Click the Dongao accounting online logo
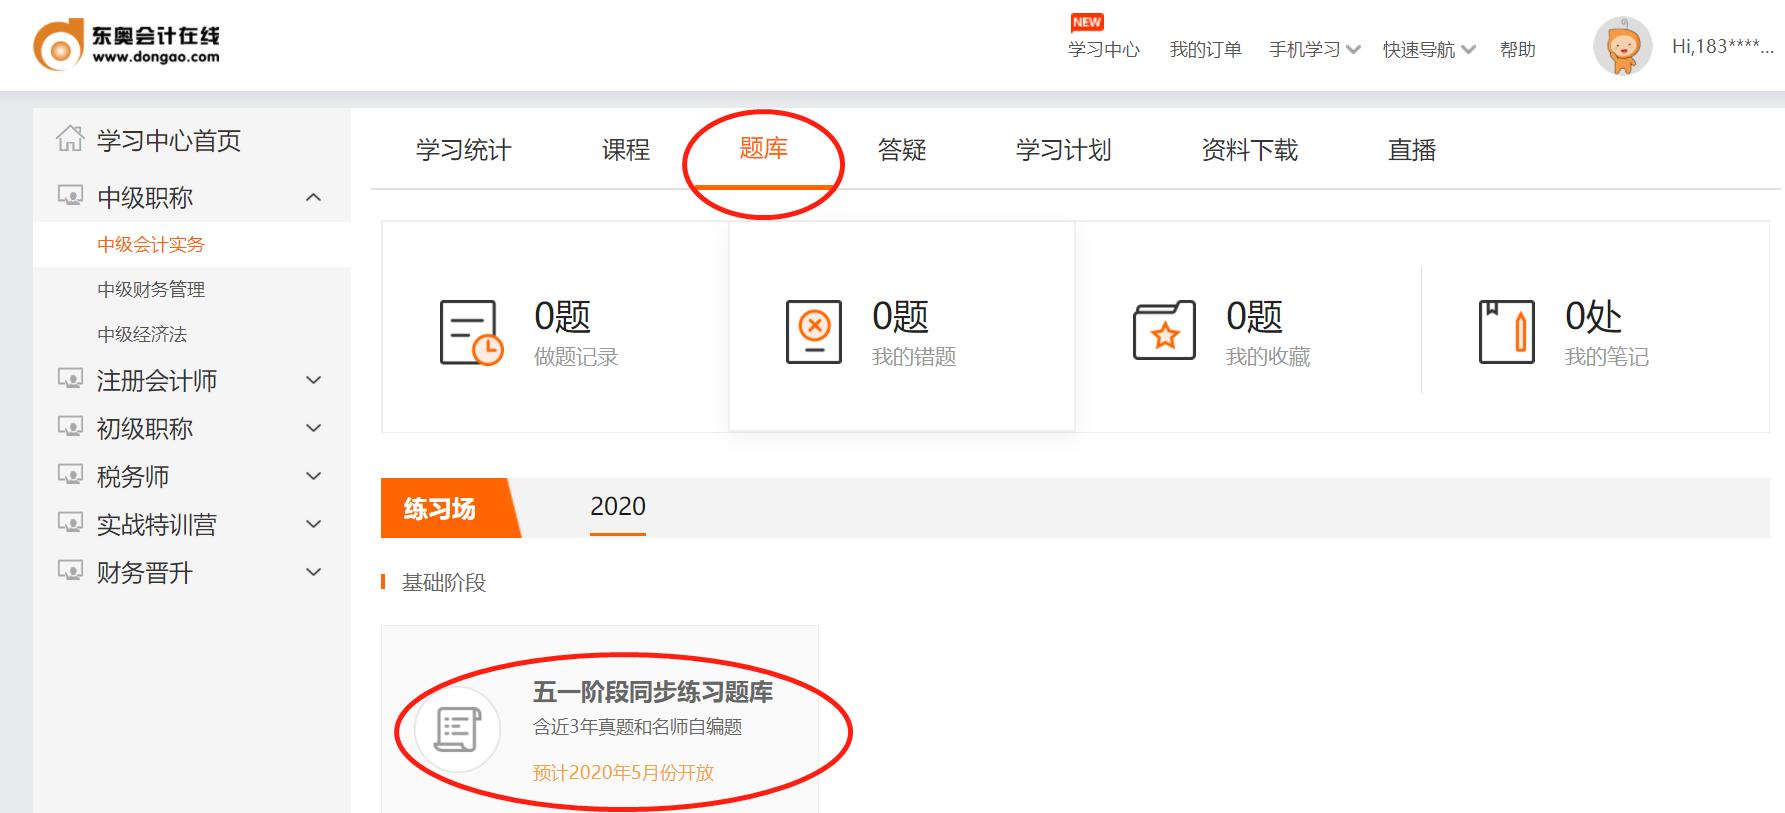Viewport: 1785px width, 813px height. point(127,45)
